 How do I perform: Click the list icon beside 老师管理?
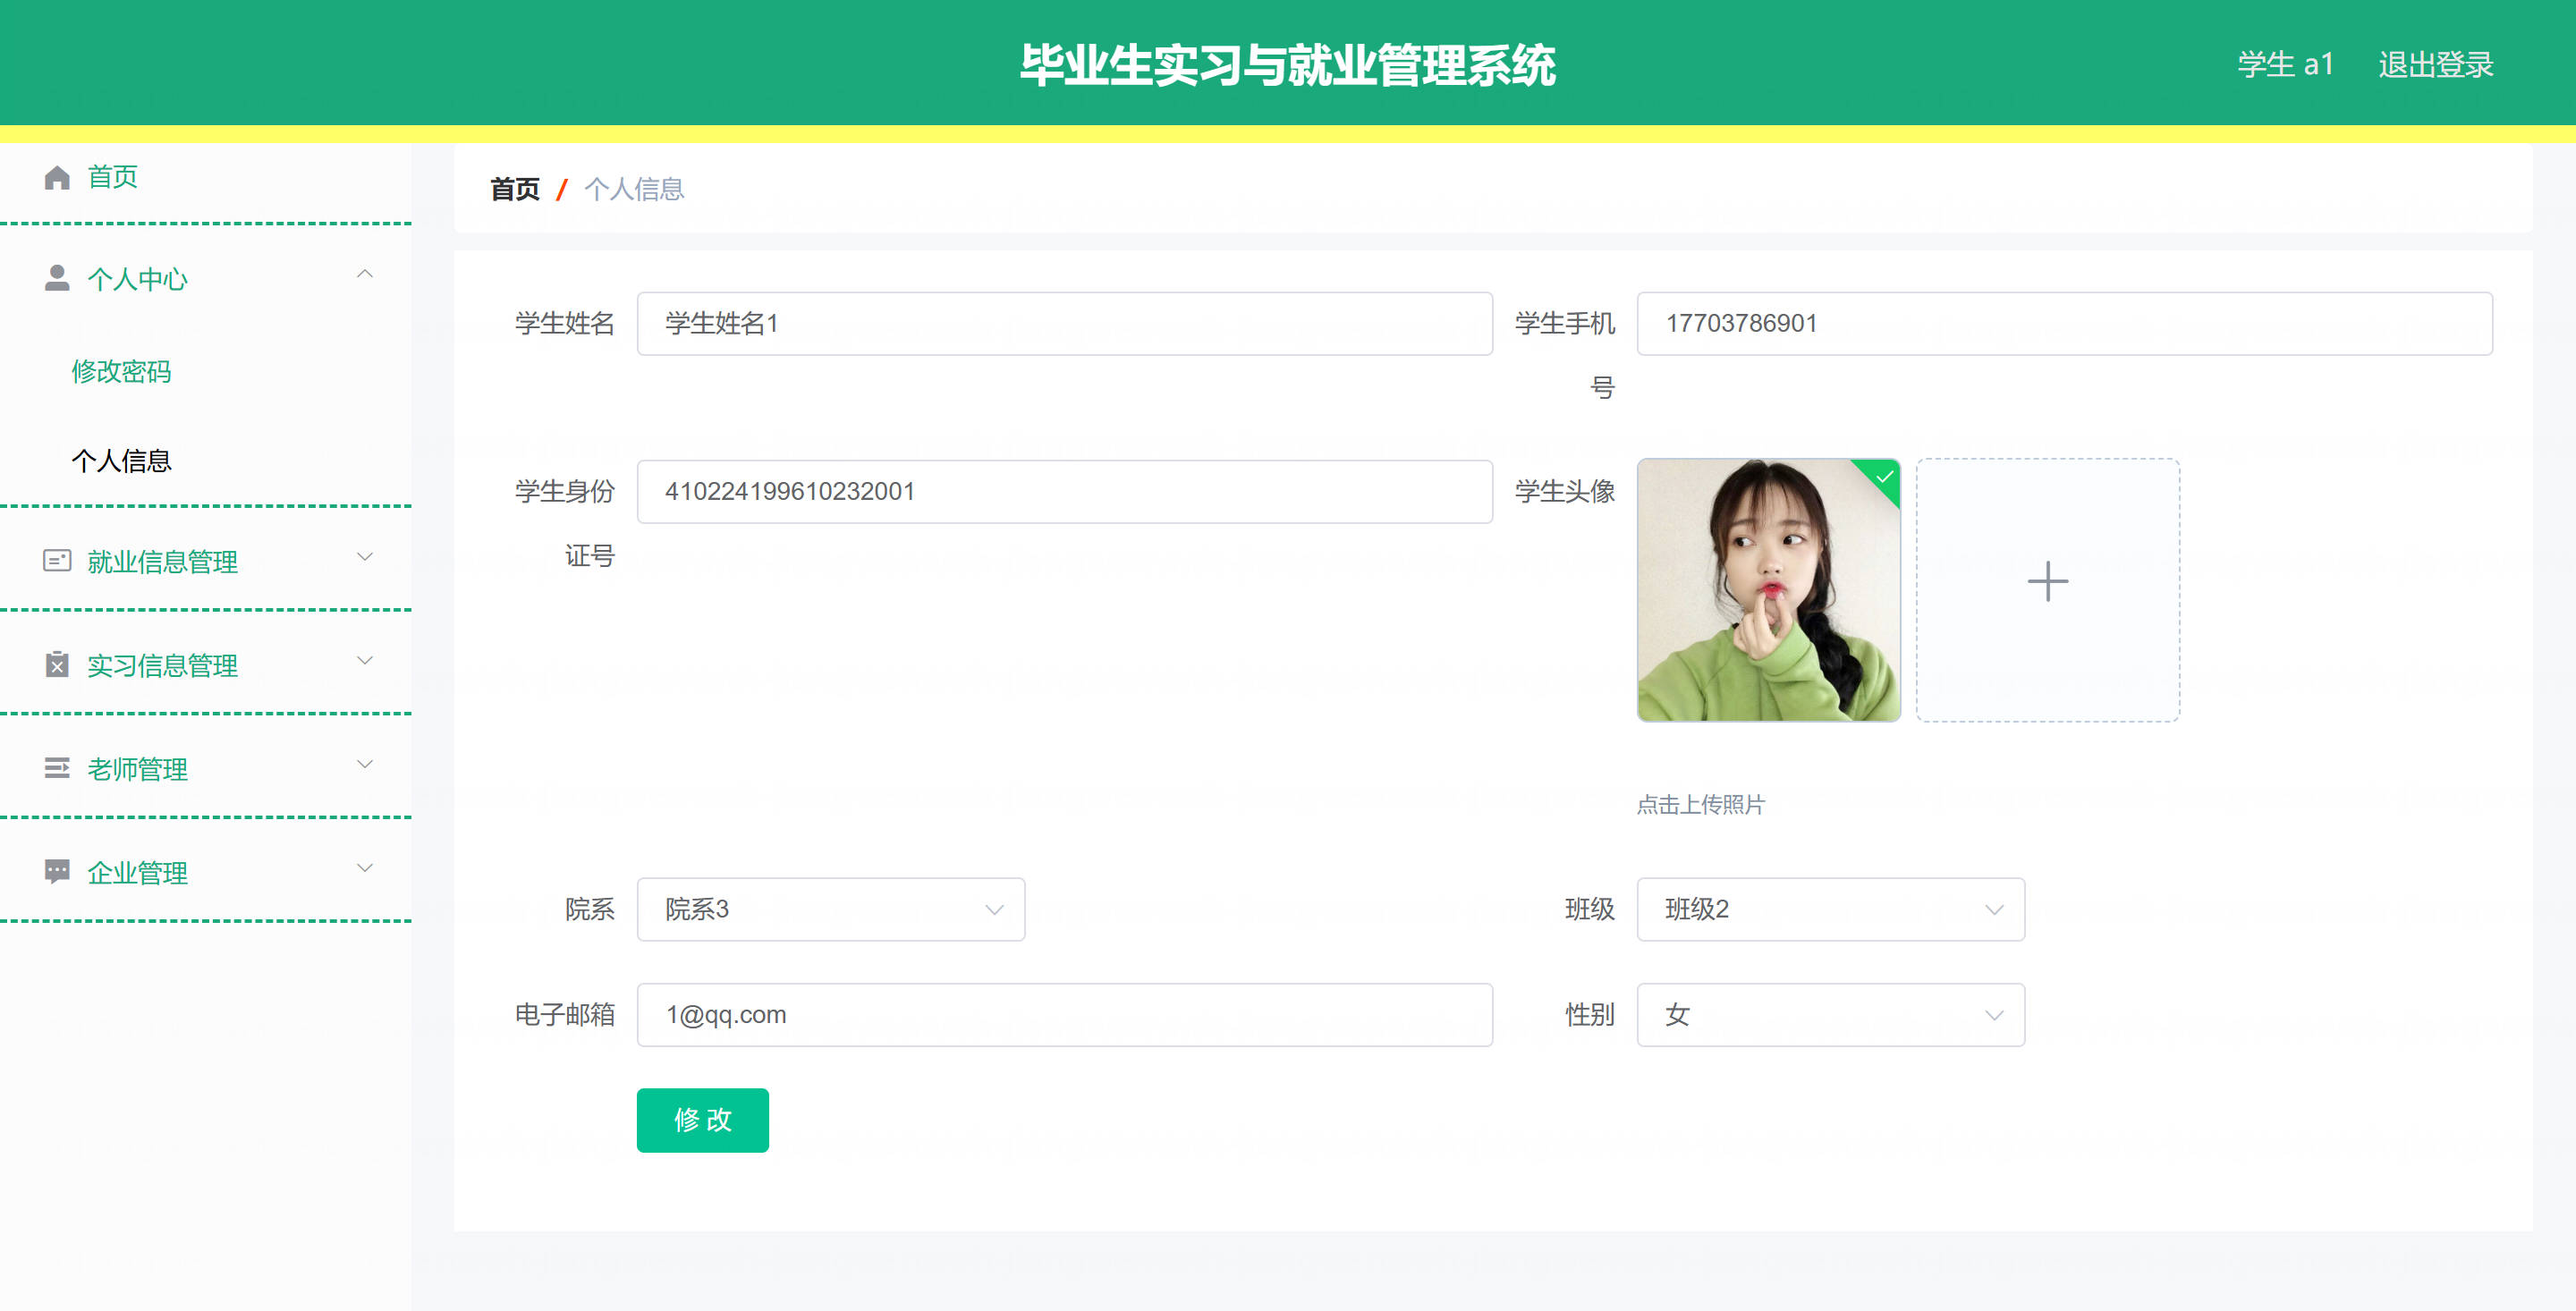(57, 768)
